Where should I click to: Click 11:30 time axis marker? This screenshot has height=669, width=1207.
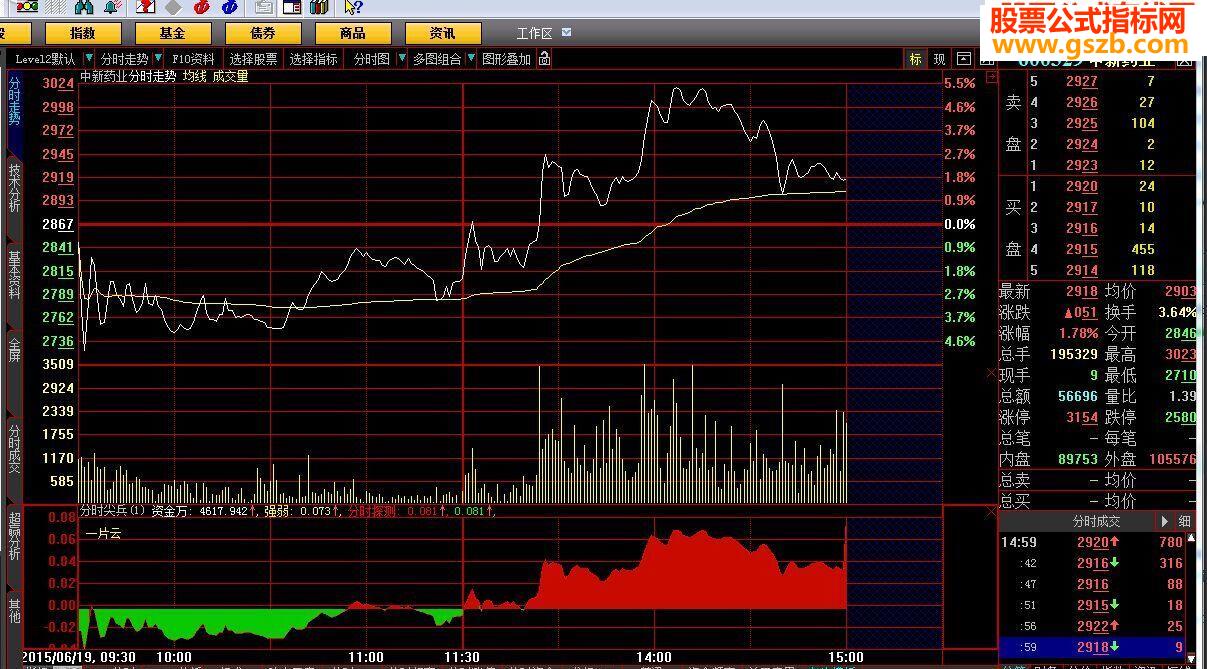pos(462,657)
